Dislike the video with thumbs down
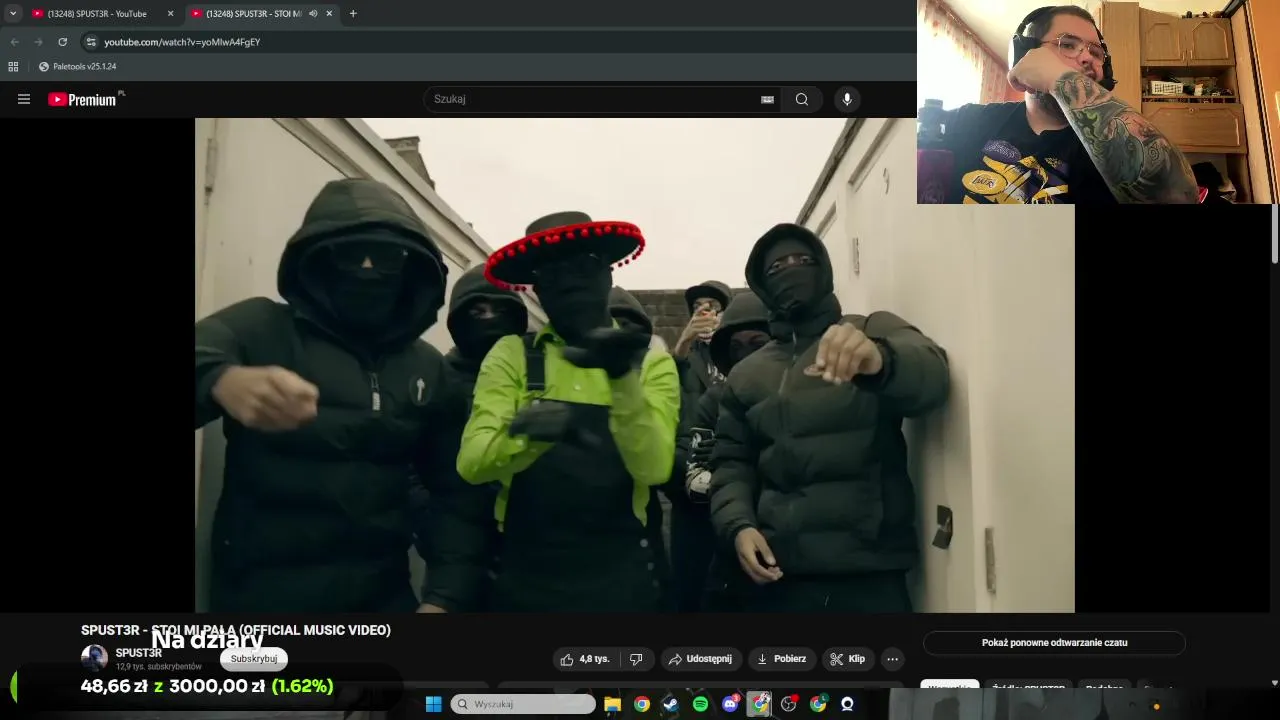1280x720 pixels. coord(636,659)
